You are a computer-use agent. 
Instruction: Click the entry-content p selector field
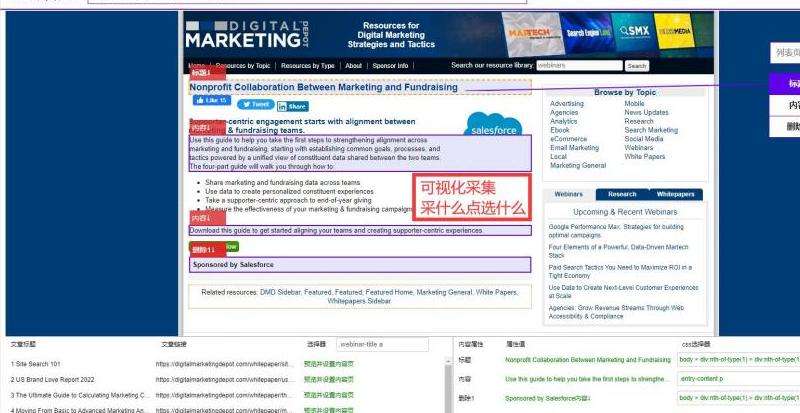pos(738,379)
